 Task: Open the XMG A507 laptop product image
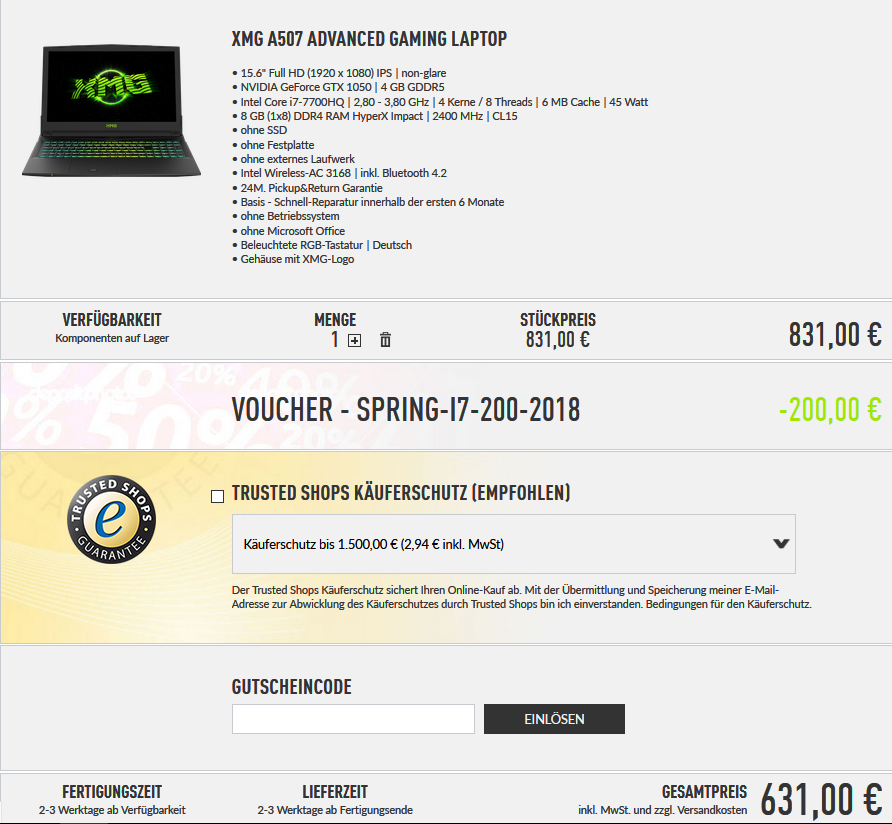coord(112,110)
